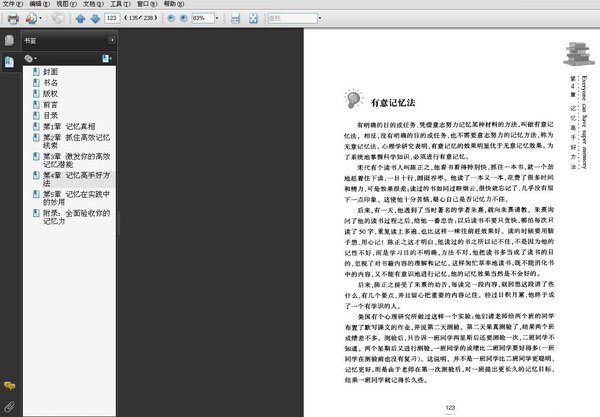Click the find text search field

tap(293, 18)
